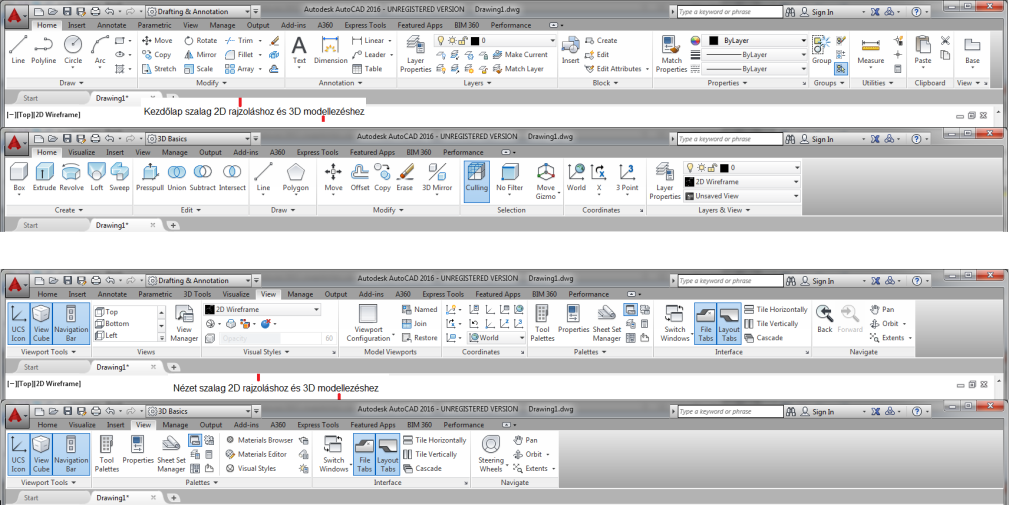
Task: Toggle File Tabs beside Switch Windows in Drafting & Annotation
Action: coord(705,324)
